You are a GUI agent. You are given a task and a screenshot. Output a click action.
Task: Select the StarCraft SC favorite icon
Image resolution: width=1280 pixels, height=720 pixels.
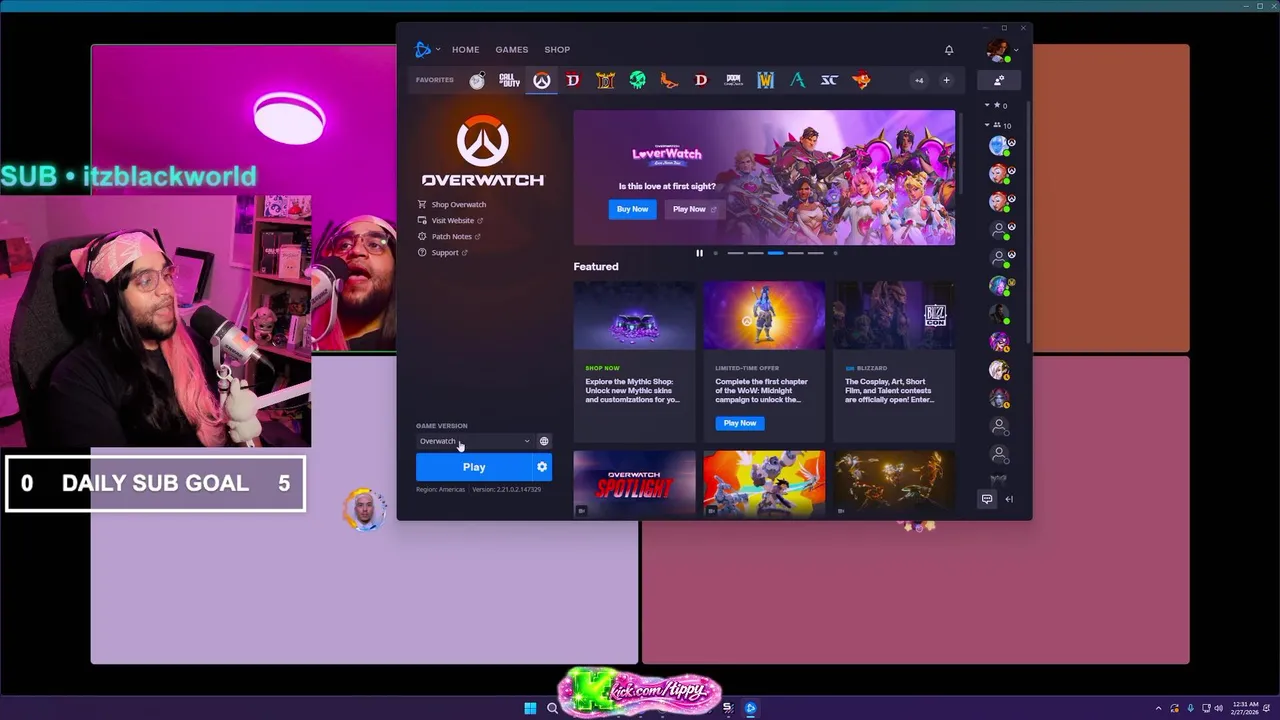pyautogui.click(x=829, y=80)
